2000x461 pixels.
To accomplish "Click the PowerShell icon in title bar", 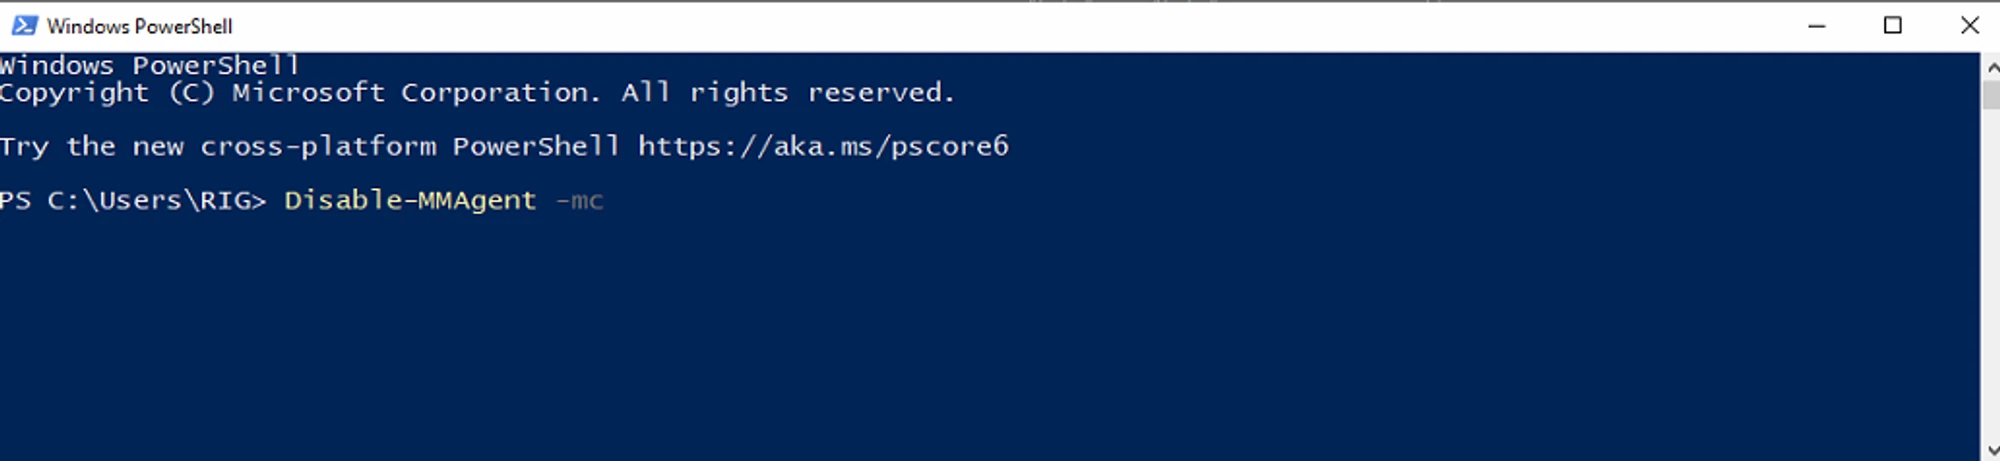I will tap(24, 26).
